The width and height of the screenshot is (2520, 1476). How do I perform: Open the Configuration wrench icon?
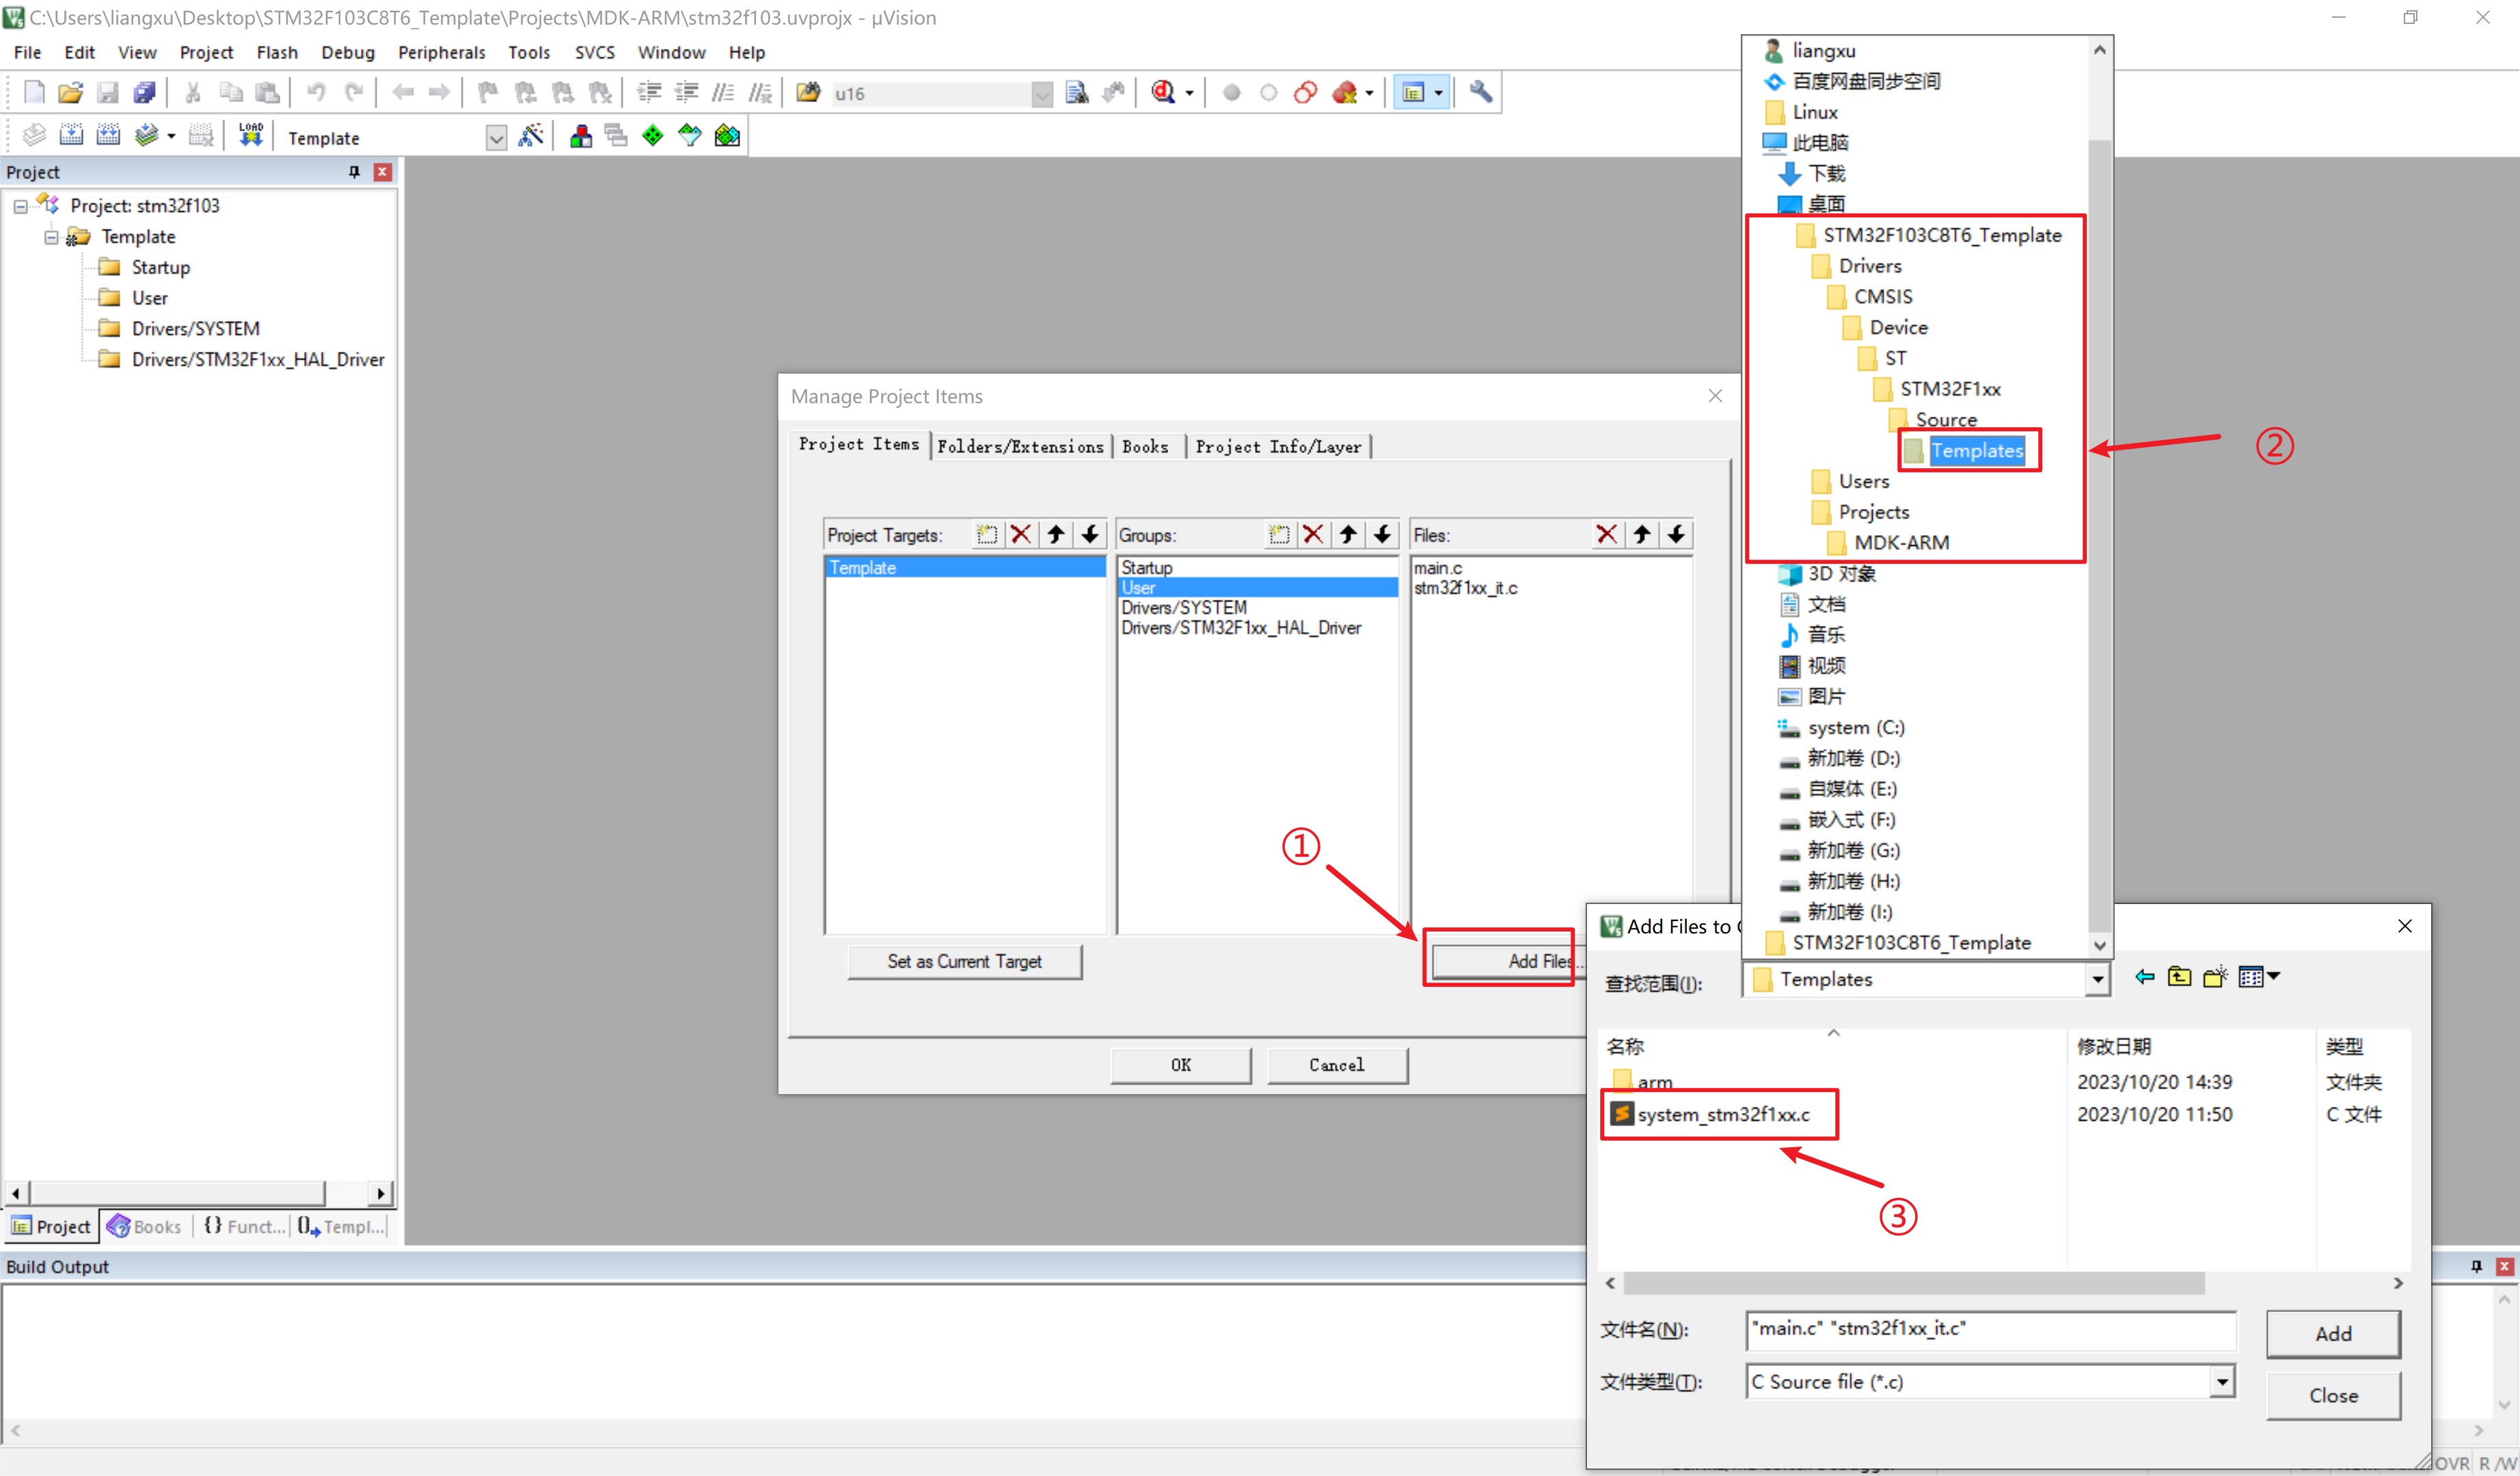click(1480, 93)
